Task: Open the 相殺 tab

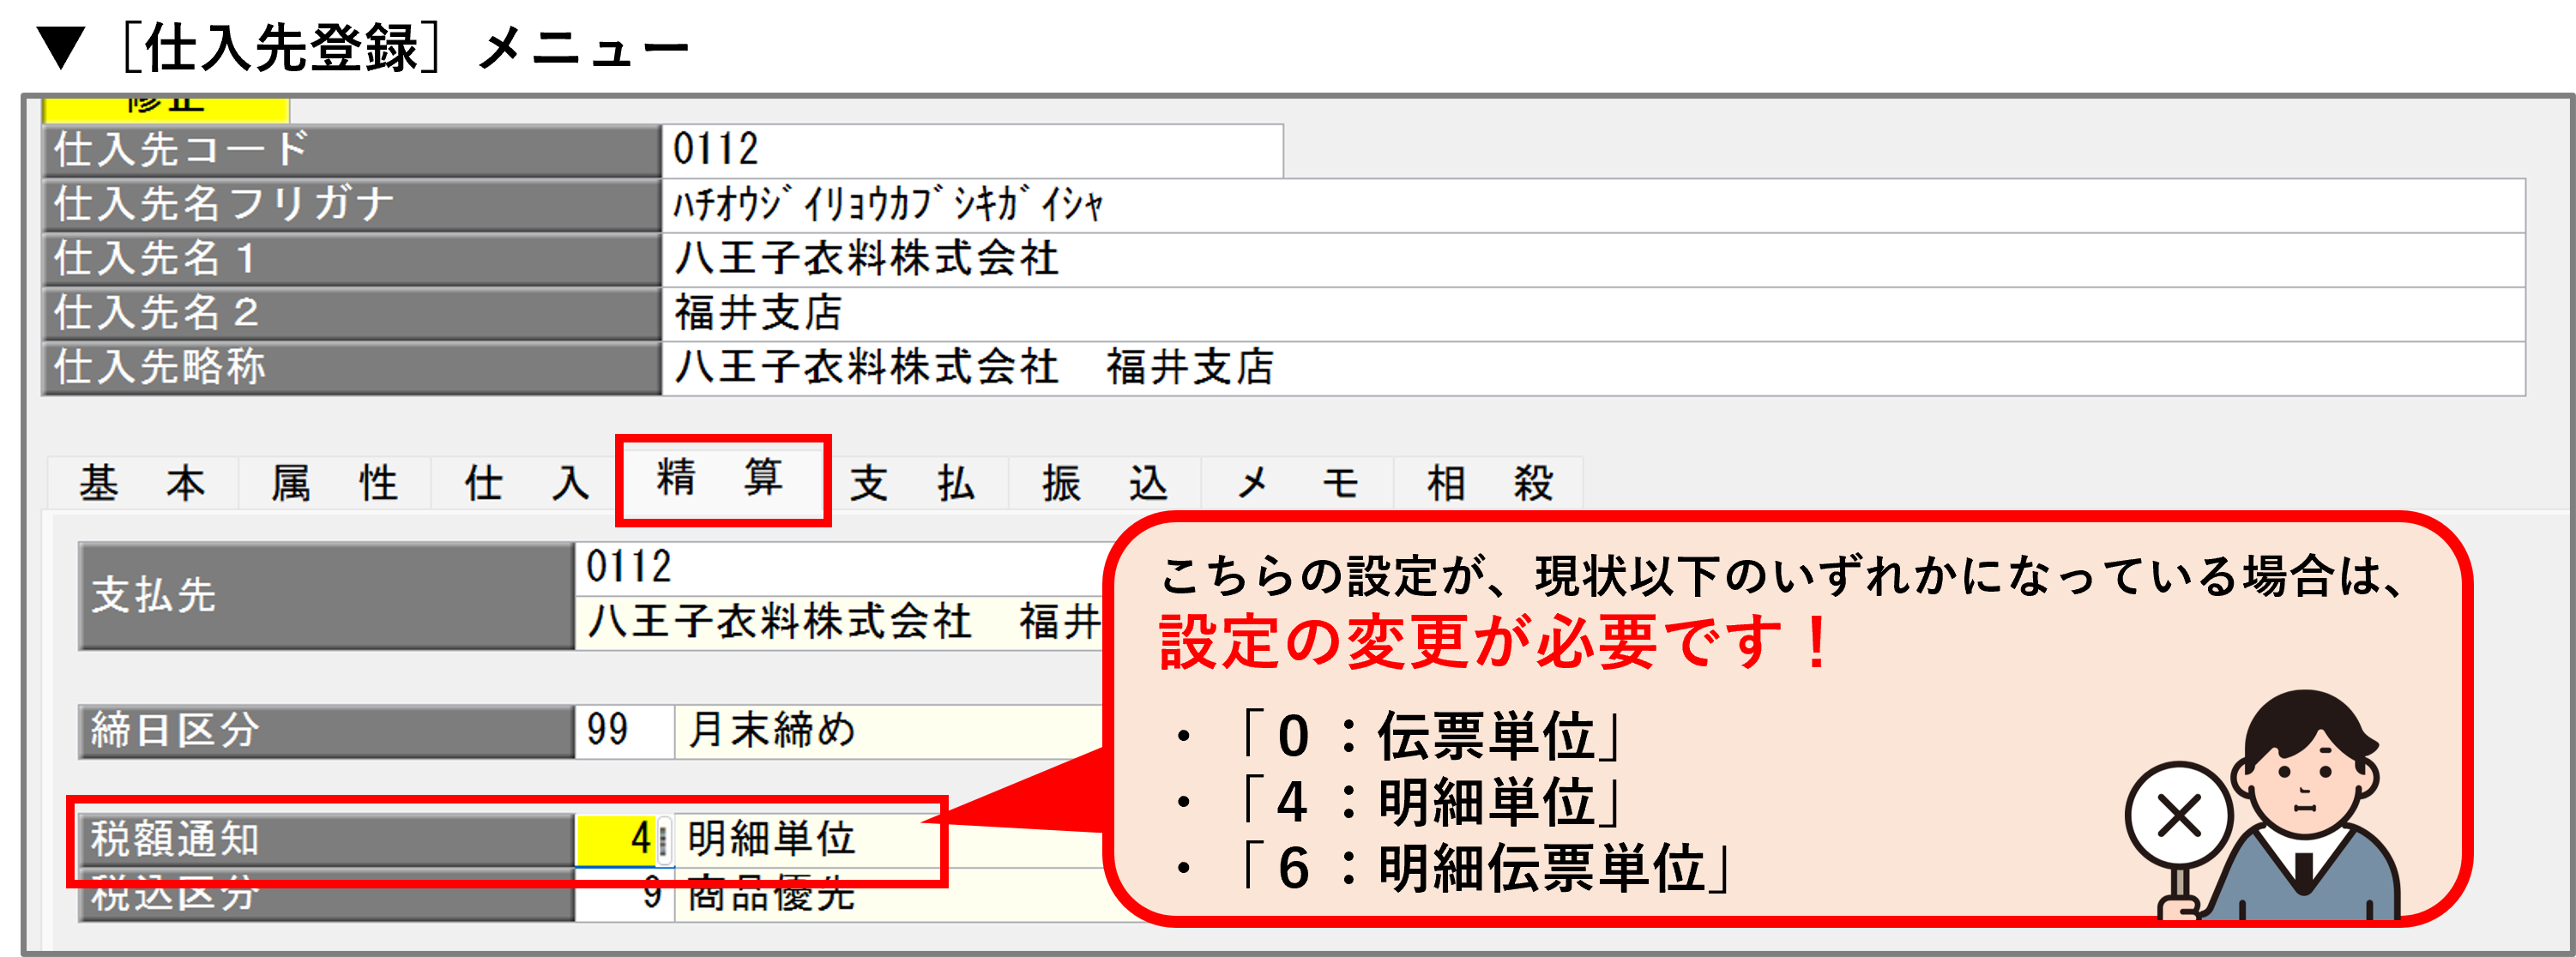Action: pos(1490,483)
